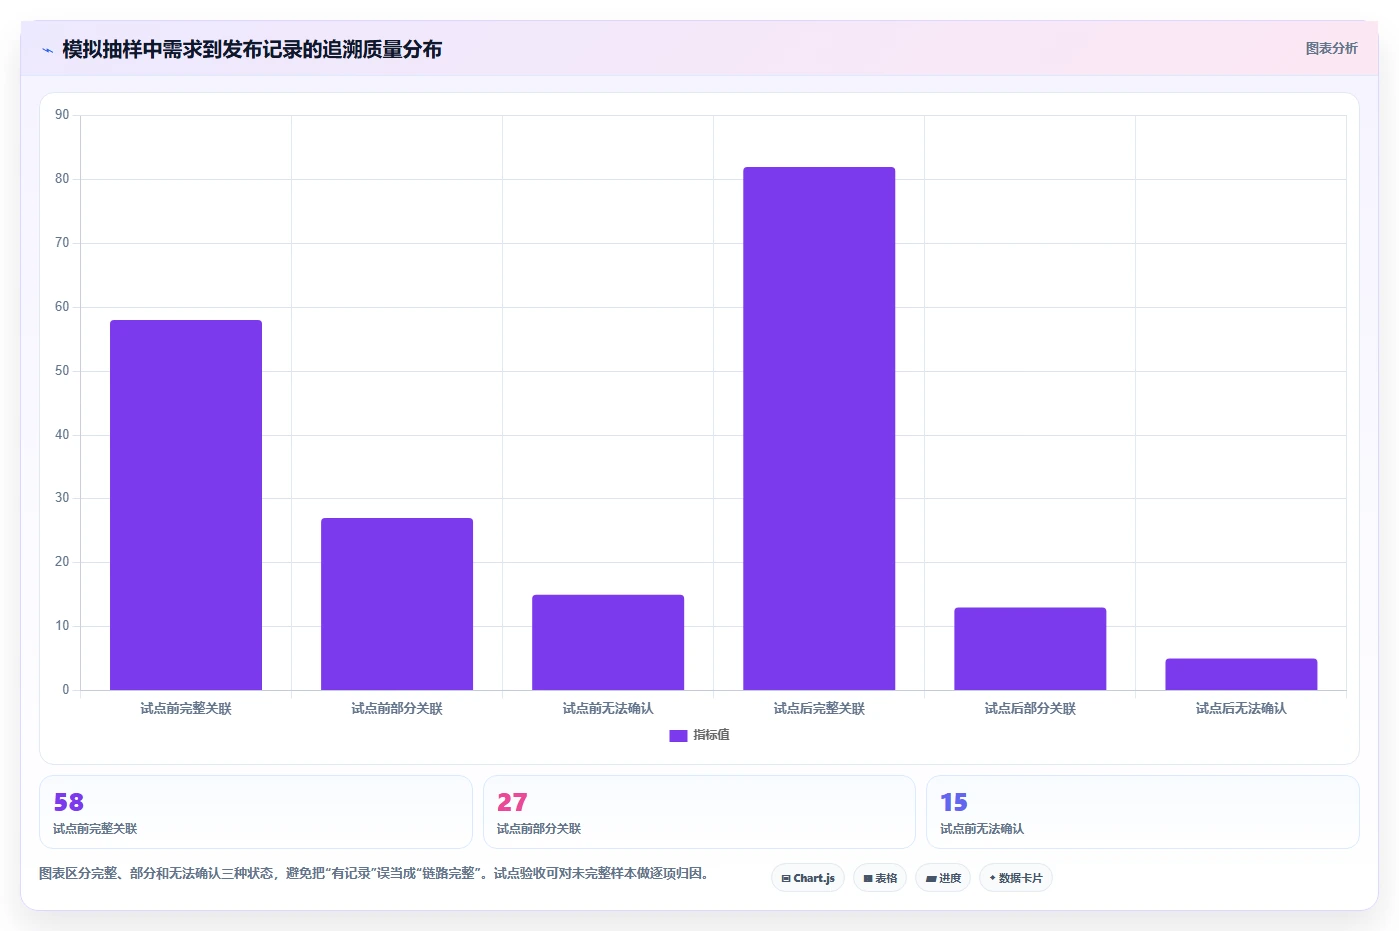The width and height of the screenshot is (1399, 931).
Task: Click the chart icon beside the title
Action: click(47, 50)
